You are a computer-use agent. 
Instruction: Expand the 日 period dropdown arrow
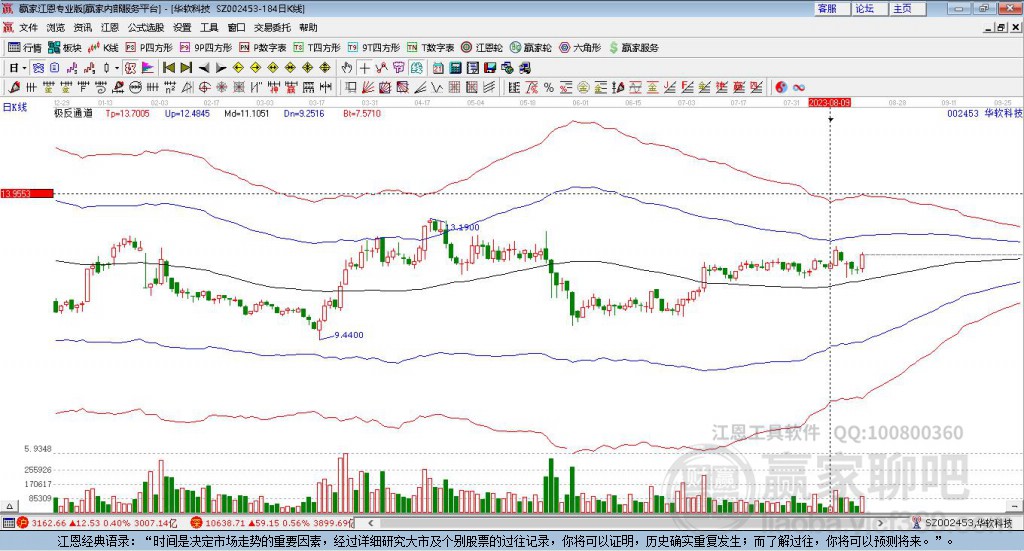(24, 68)
